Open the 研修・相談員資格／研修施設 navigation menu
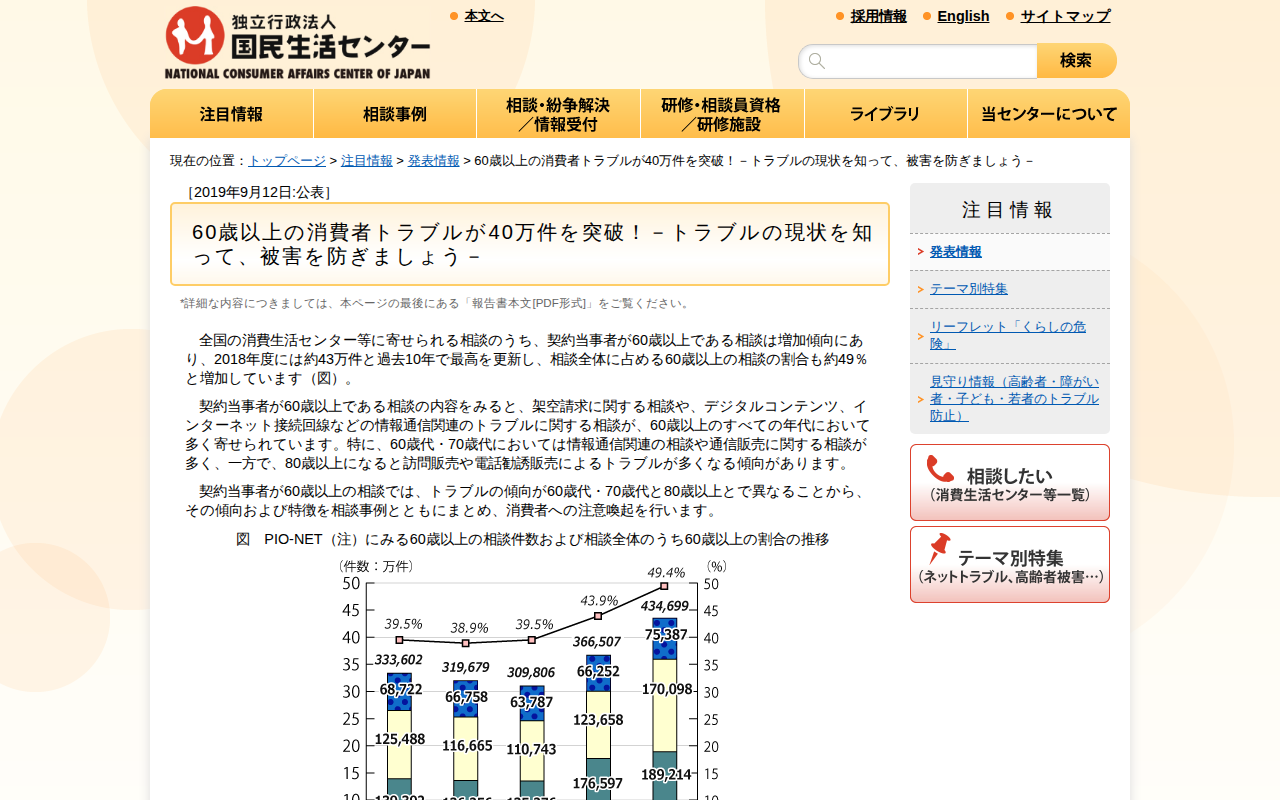The height and width of the screenshot is (800, 1280). point(722,113)
